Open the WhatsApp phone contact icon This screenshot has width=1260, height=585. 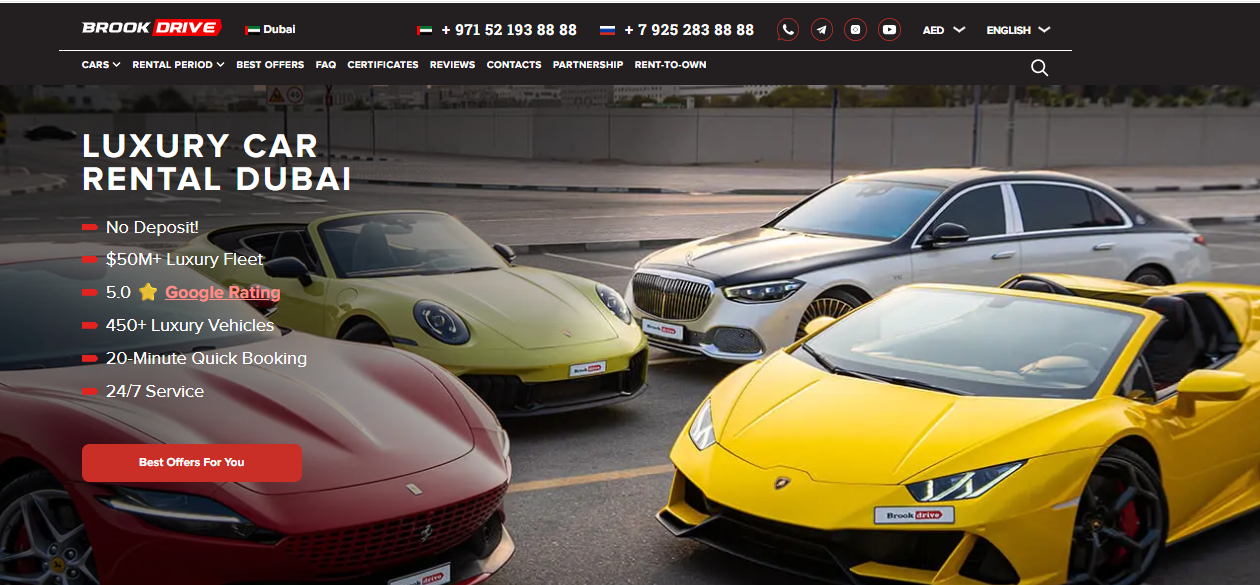coord(788,30)
